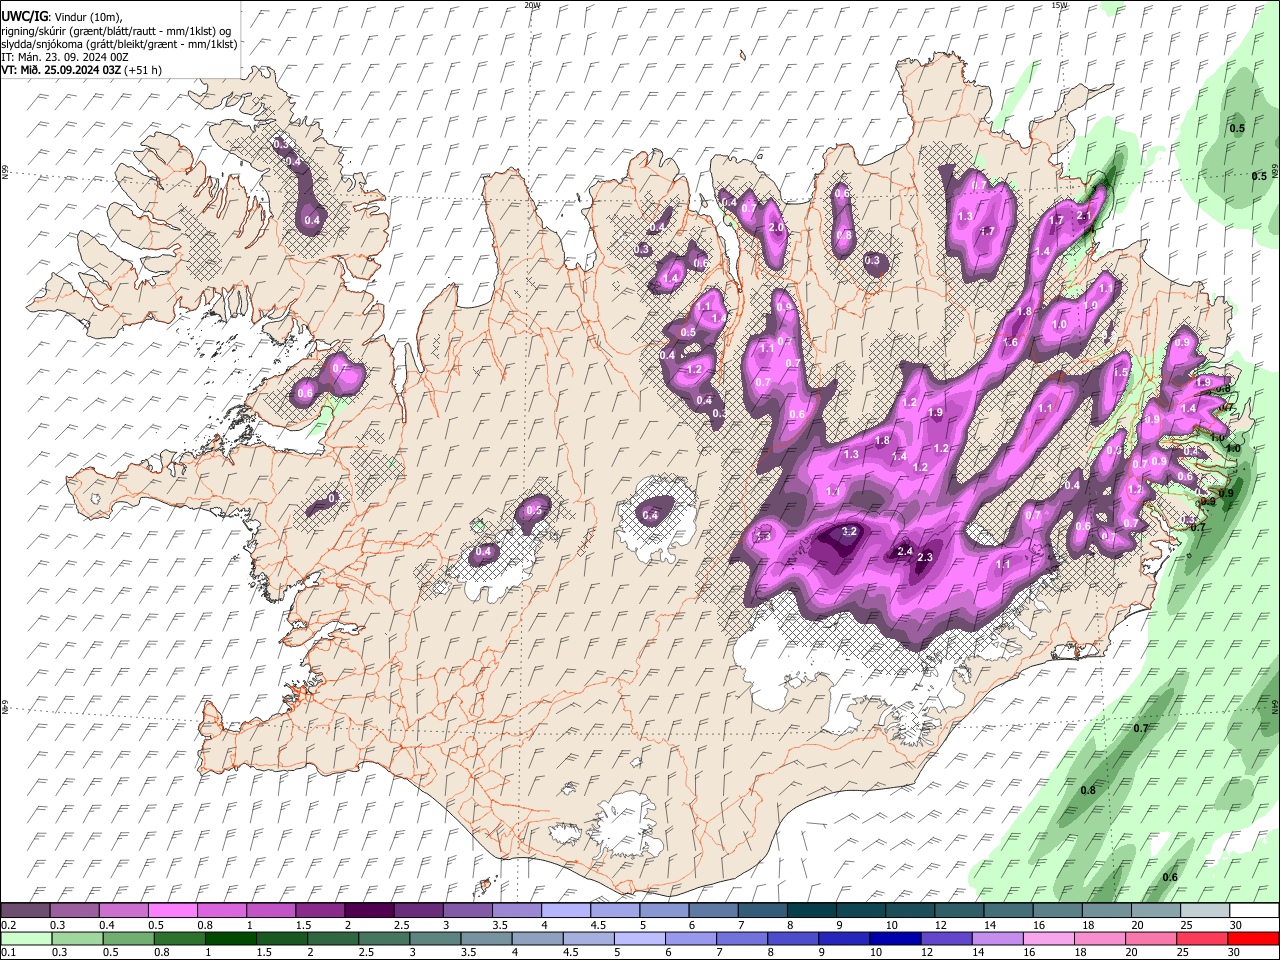Pick the dark purple upper swatch for 2–2.5
Viewport: 1280px width, 960px height.
pos(369,911)
